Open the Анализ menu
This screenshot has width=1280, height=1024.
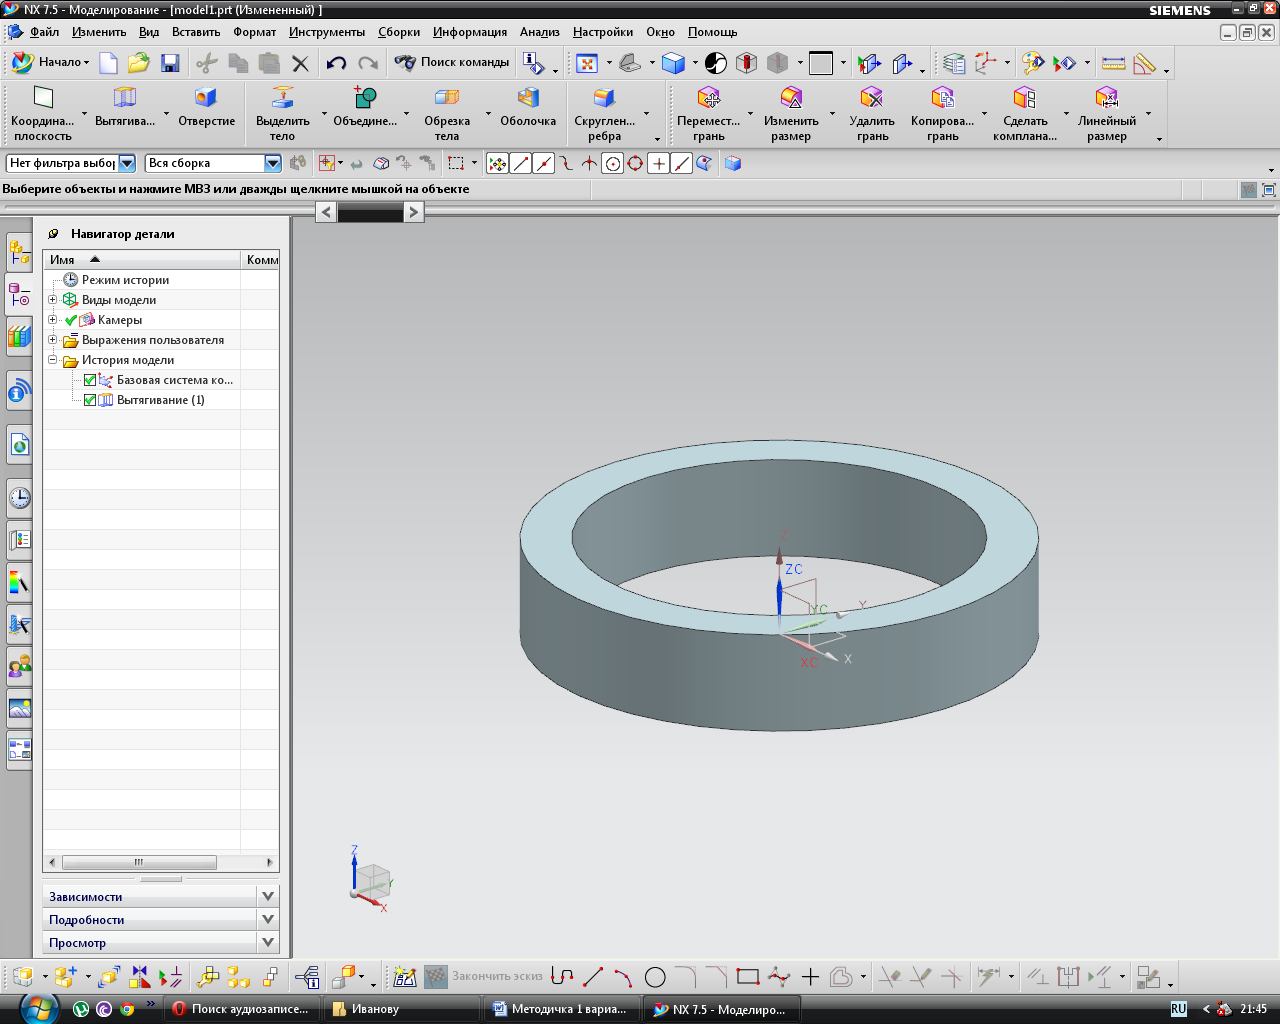click(x=539, y=32)
